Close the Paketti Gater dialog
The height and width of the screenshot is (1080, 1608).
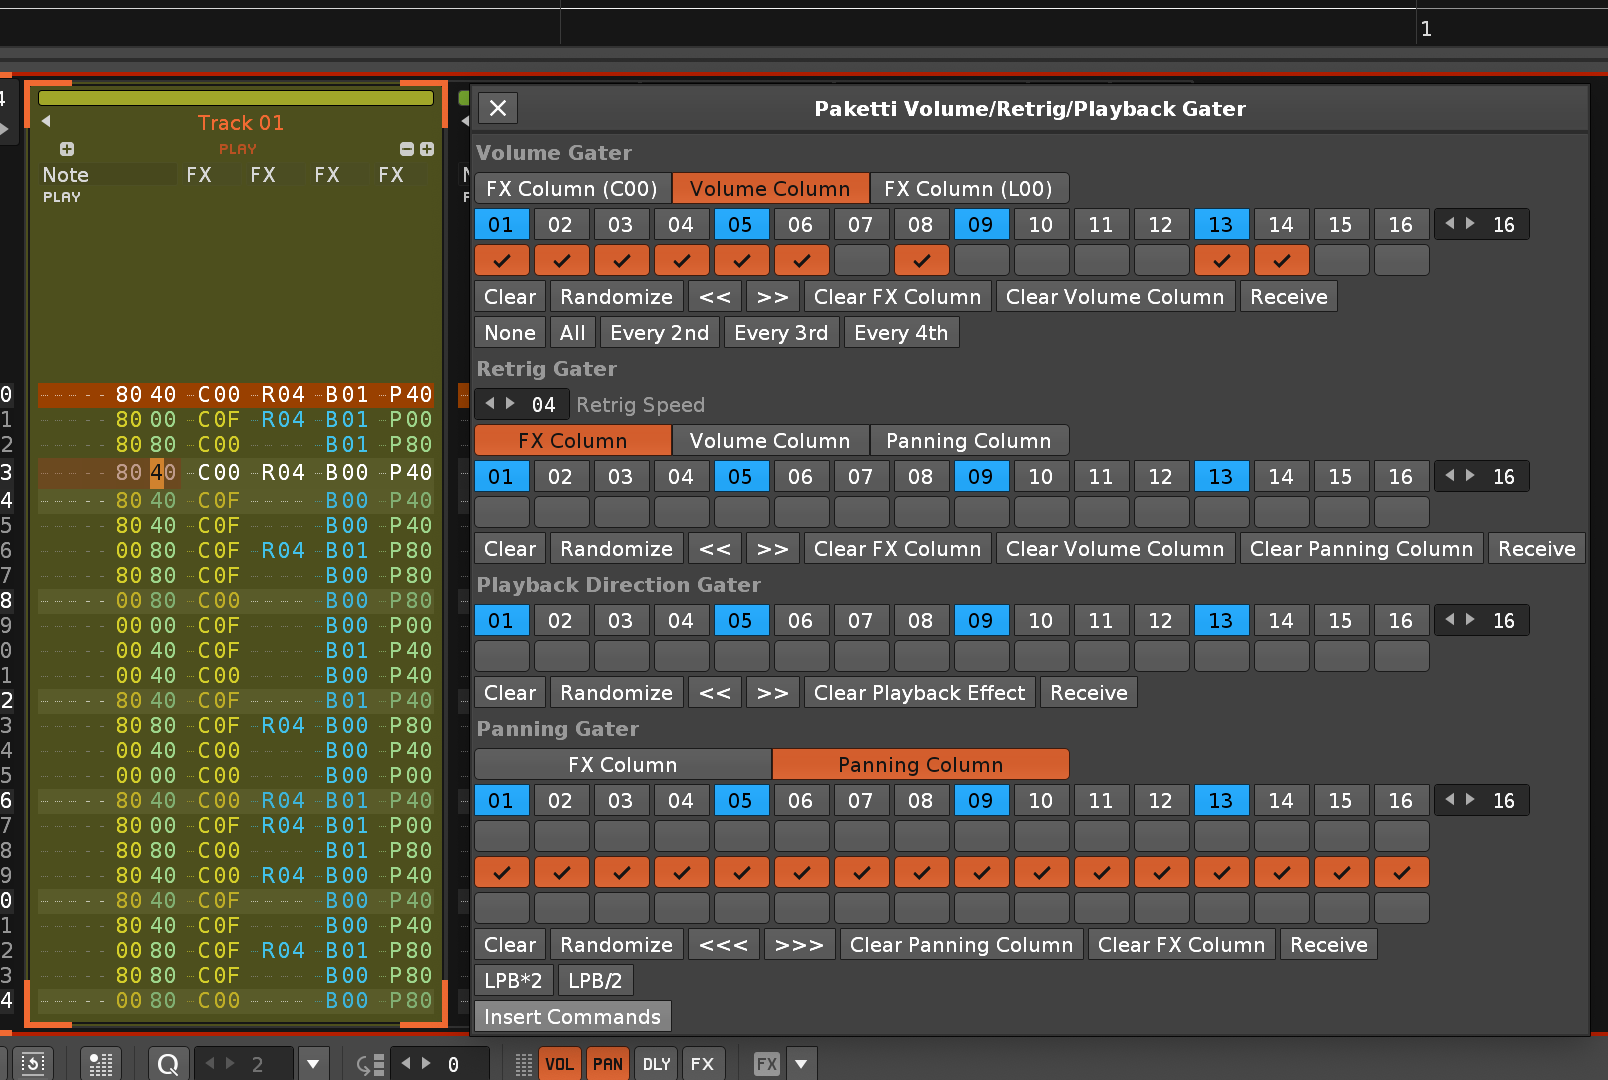(498, 108)
